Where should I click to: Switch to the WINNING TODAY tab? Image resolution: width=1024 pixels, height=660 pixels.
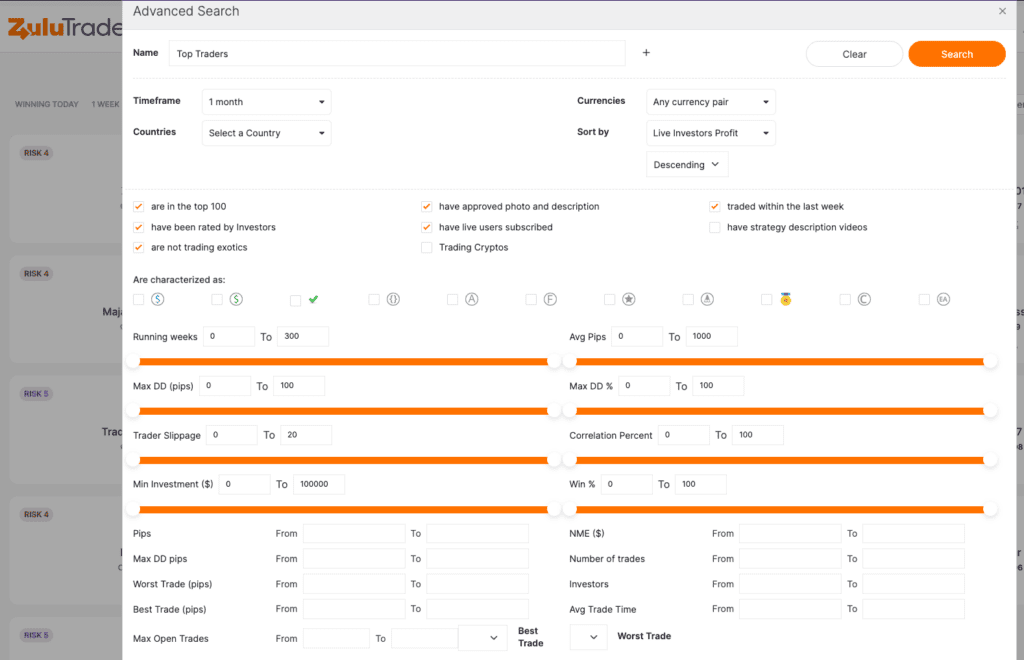[x=46, y=104]
